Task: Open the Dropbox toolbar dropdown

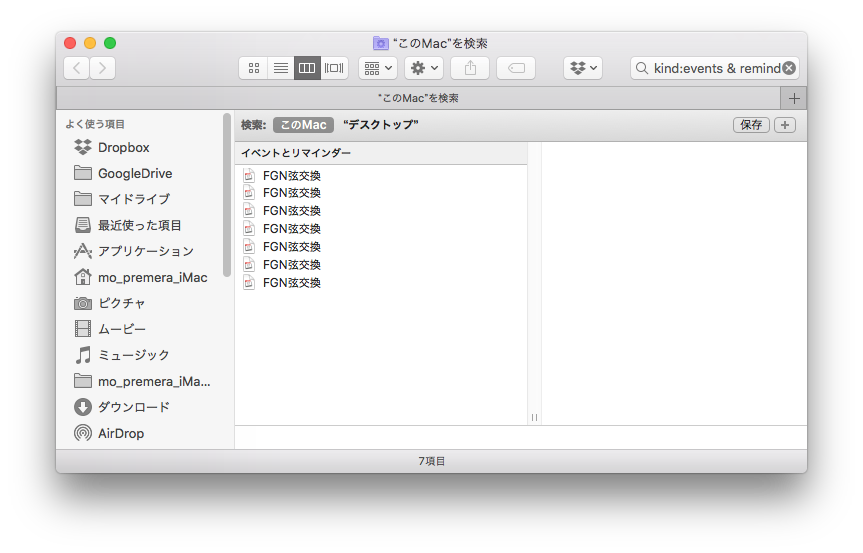Action: click(x=583, y=68)
